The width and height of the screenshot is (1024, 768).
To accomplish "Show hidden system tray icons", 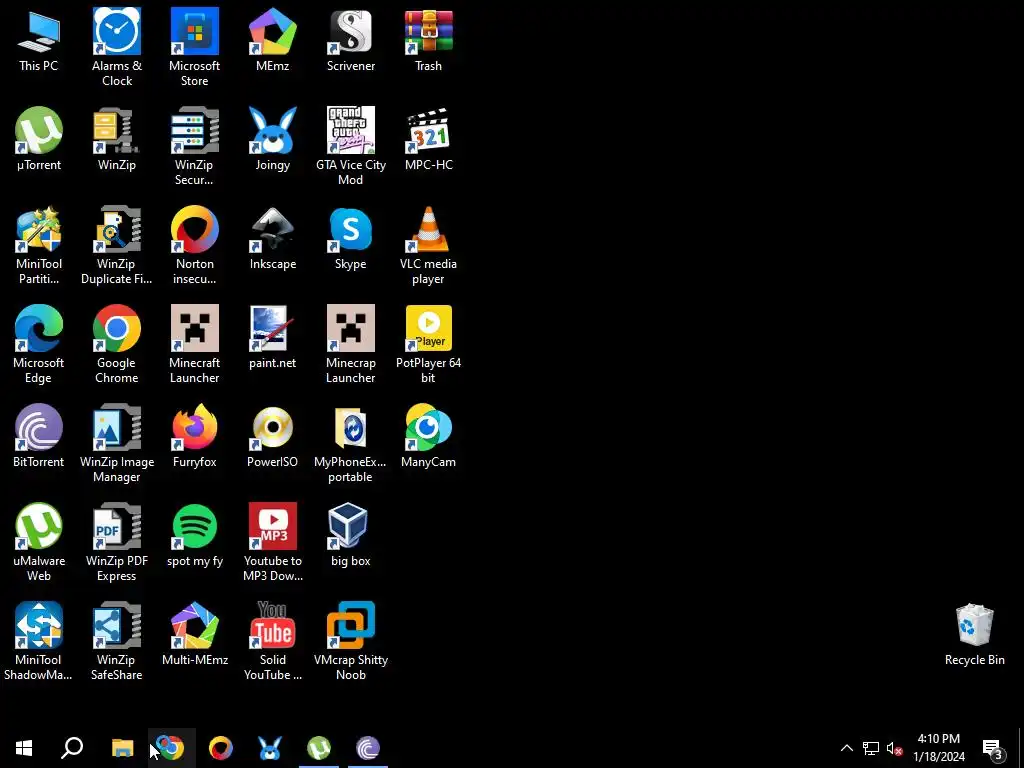I will coord(846,748).
